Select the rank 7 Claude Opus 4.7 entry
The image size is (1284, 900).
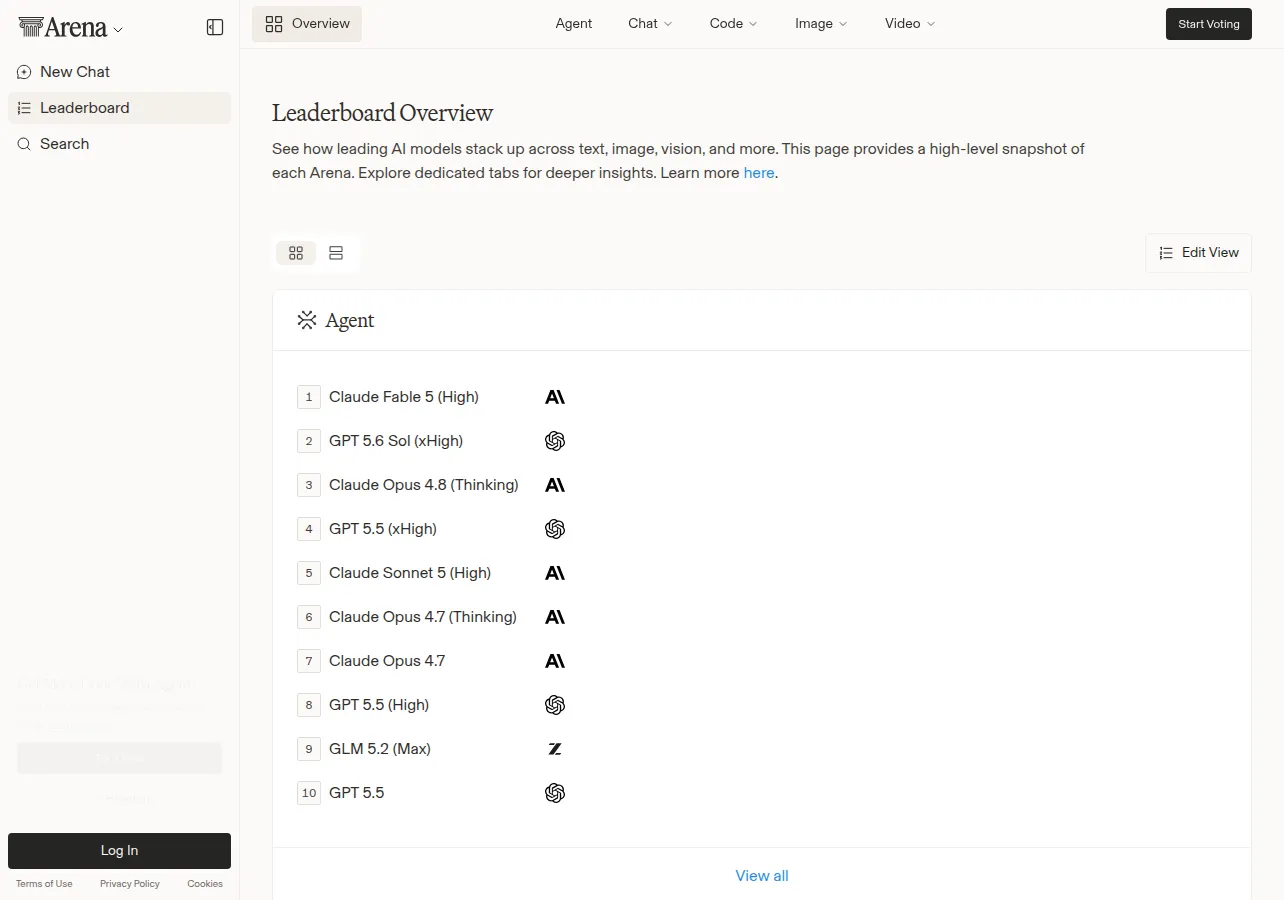[x=387, y=661]
